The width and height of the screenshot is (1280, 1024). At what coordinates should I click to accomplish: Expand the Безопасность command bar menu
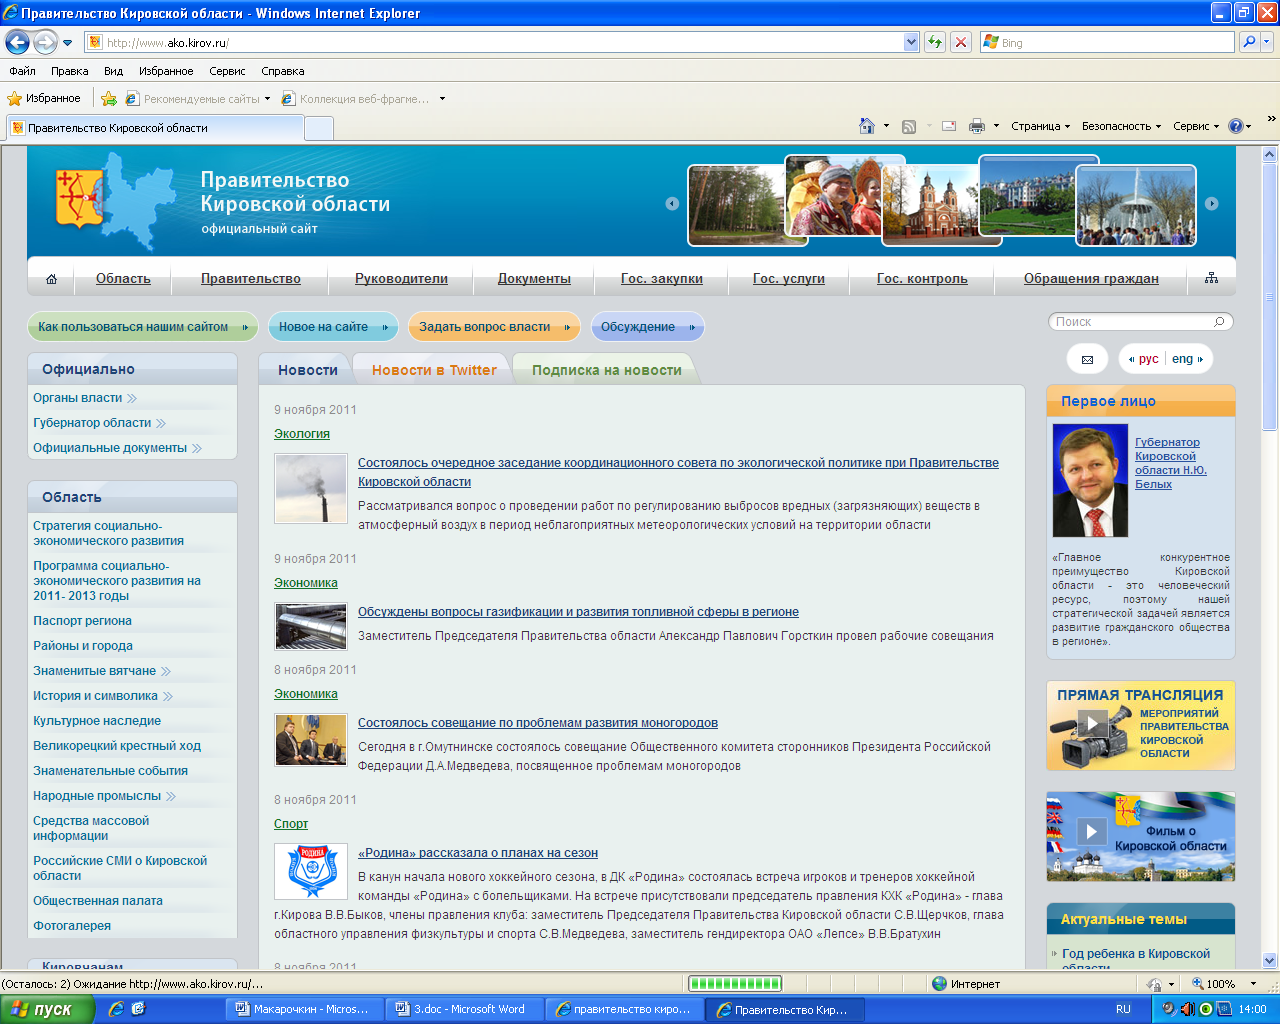click(x=1121, y=126)
